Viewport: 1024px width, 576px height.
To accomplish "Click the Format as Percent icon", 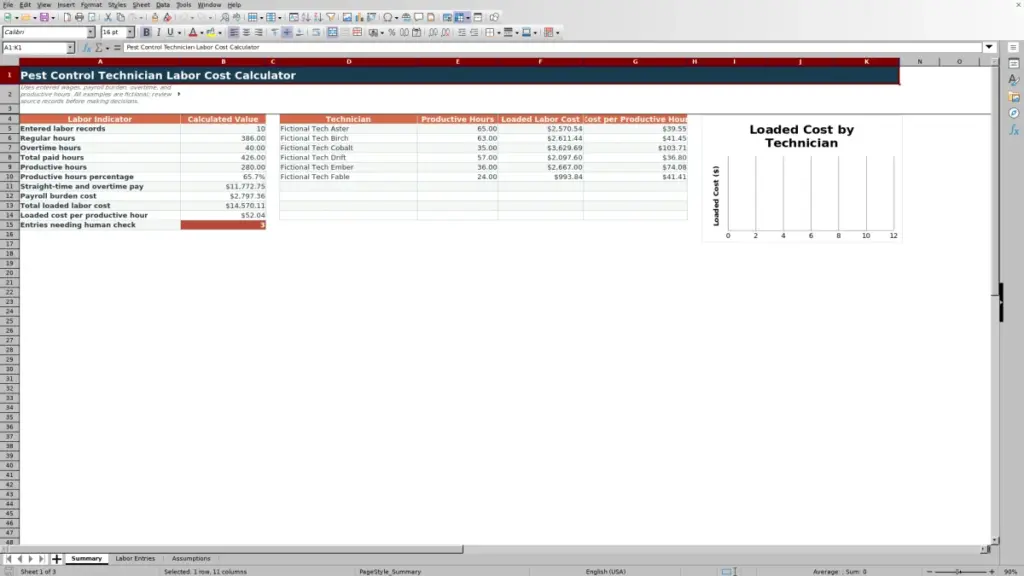I will [392, 33].
